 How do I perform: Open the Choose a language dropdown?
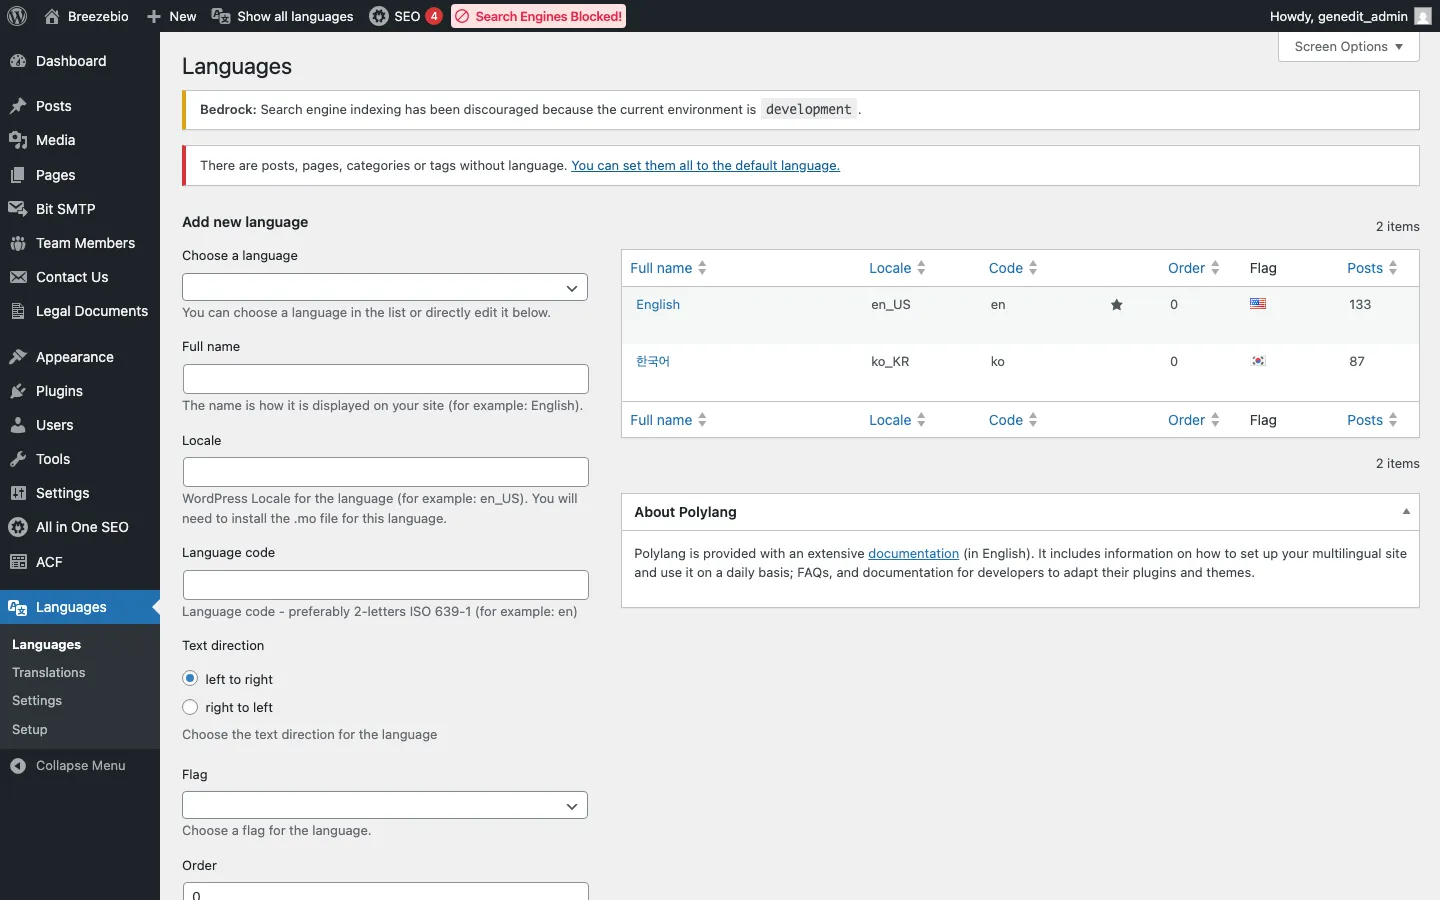click(385, 288)
